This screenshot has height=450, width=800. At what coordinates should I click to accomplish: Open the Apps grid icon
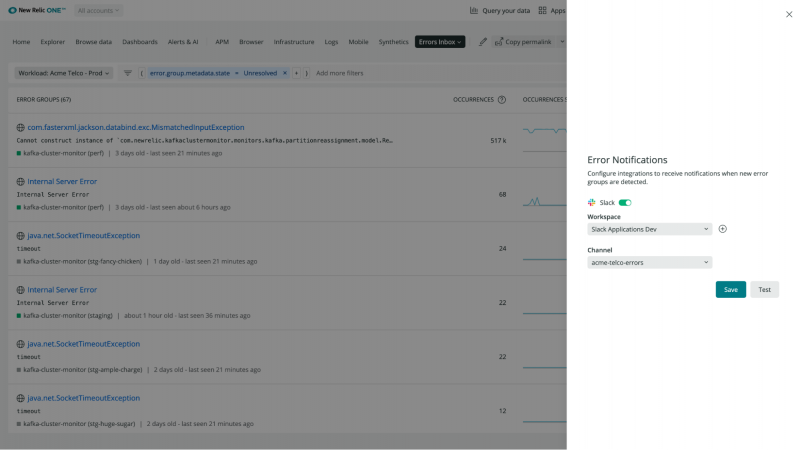tap(542, 10)
